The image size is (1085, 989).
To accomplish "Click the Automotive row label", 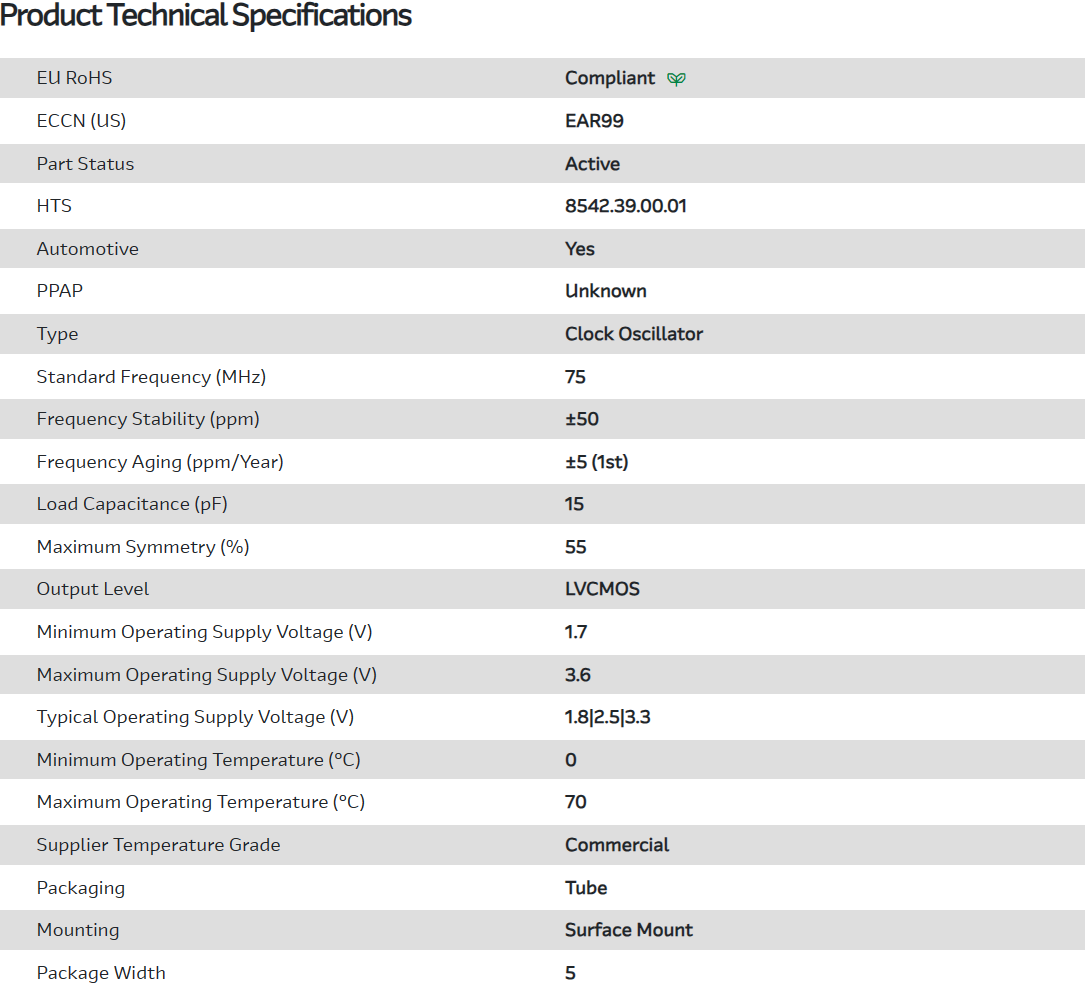I will pos(88,249).
